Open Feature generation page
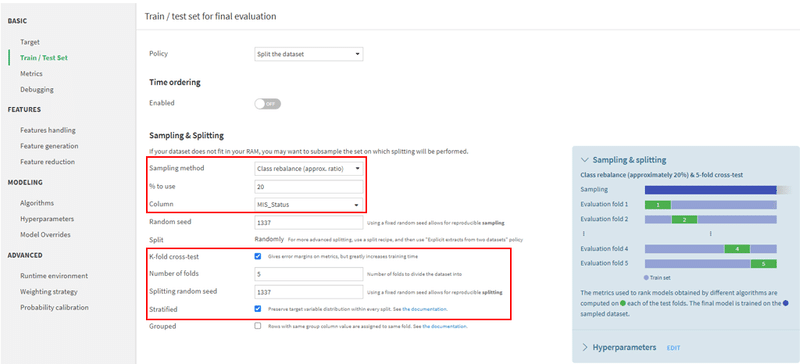 tap(49, 146)
